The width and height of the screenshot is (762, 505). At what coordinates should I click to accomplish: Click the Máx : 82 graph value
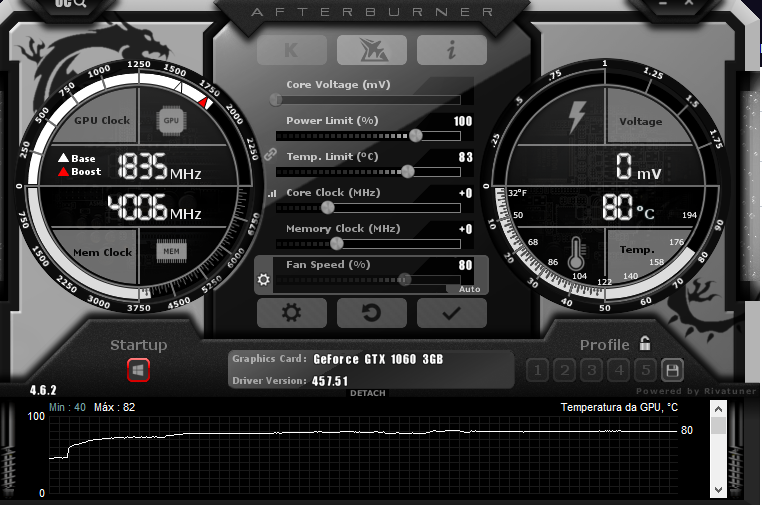pyautogui.click(x=114, y=407)
